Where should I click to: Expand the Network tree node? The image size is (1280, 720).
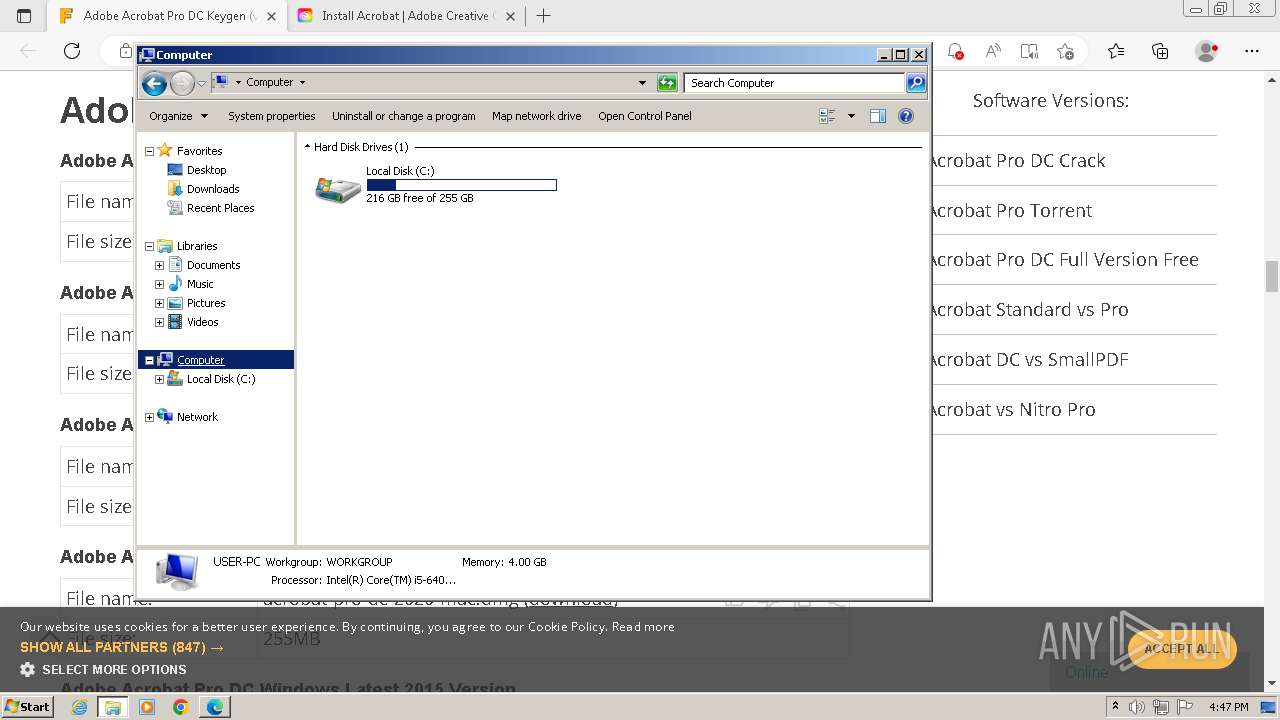pyautogui.click(x=150, y=417)
